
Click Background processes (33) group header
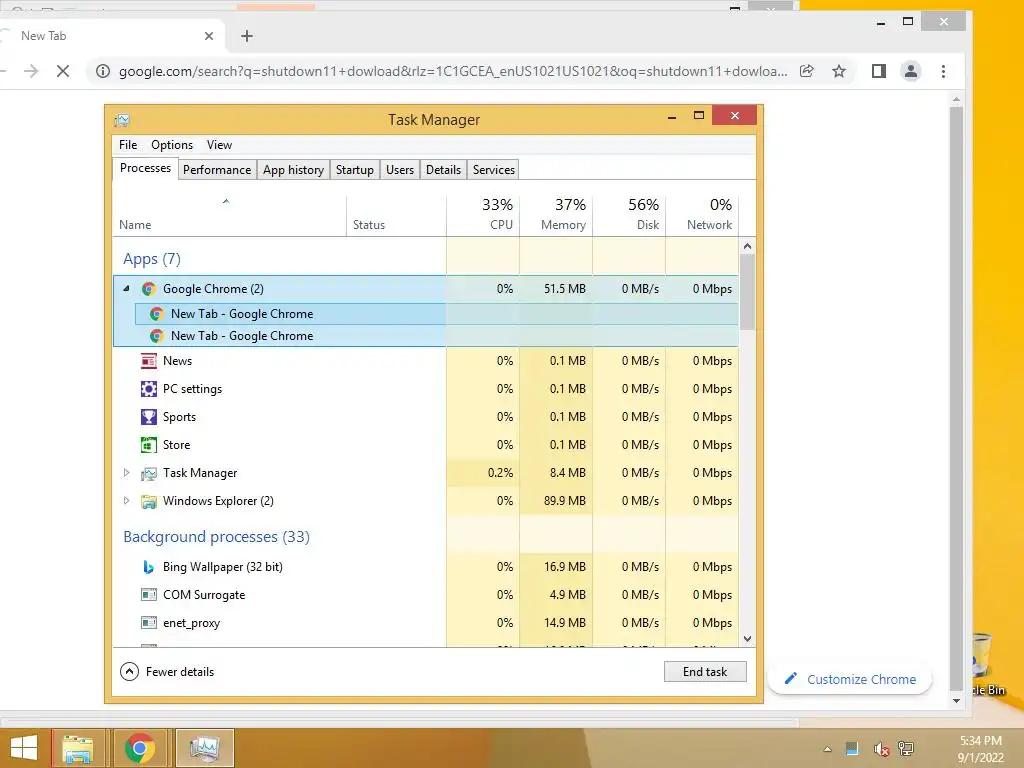pos(216,537)
